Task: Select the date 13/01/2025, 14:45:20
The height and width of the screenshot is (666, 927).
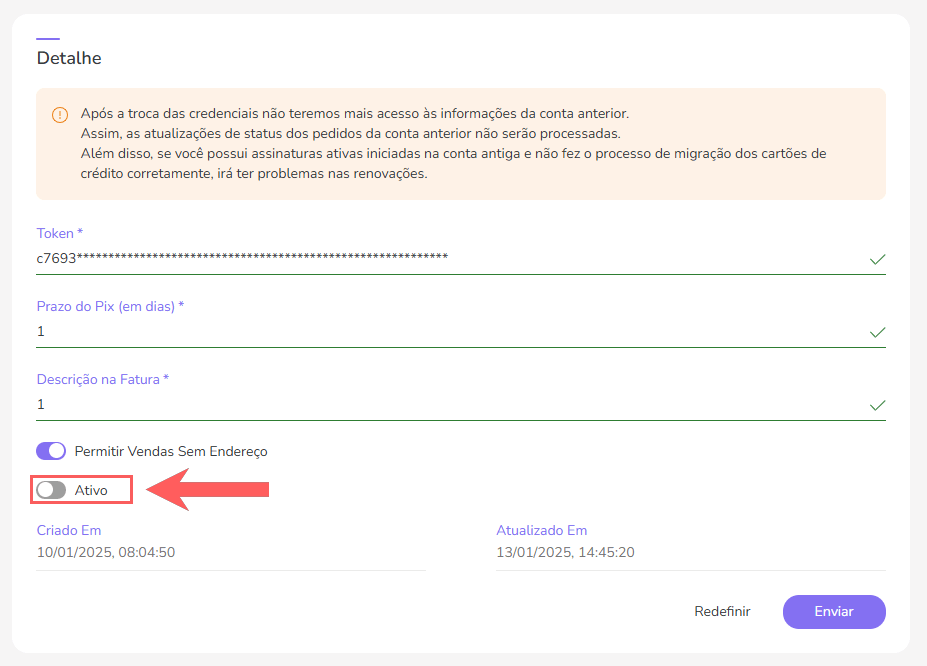Action: [x=565, y=553]
